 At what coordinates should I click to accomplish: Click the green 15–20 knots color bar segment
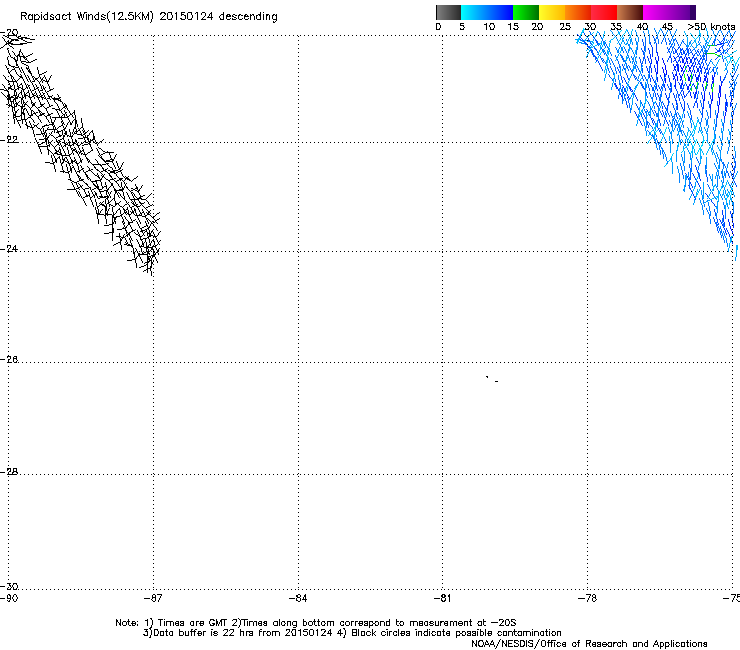tap(526, 12)
